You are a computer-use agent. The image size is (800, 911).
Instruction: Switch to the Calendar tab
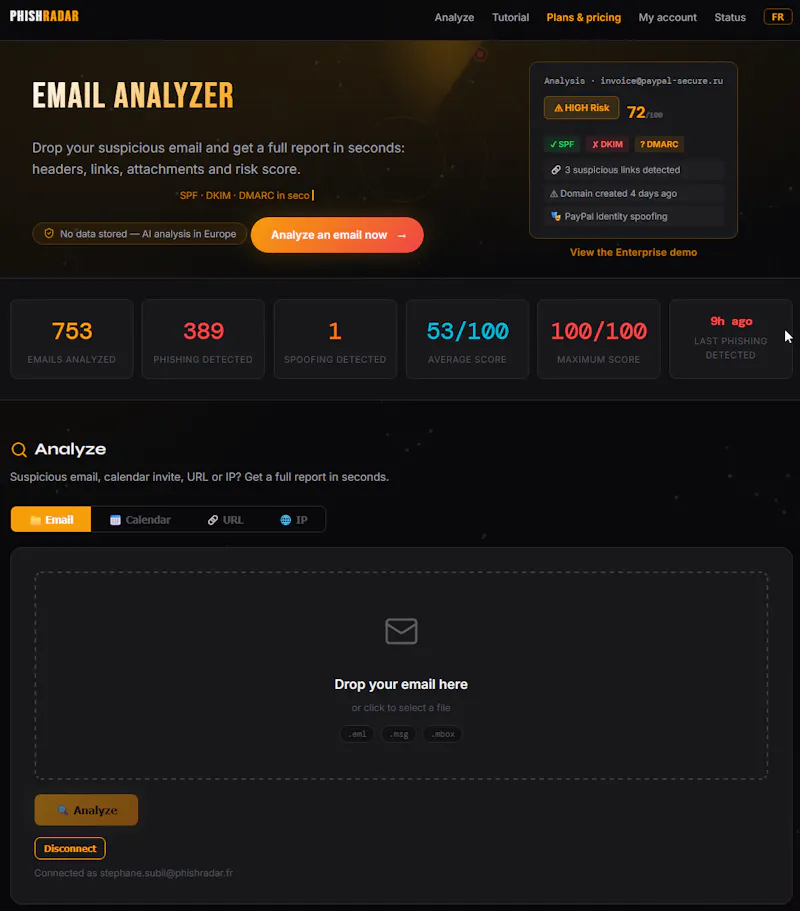click(140, 520)
